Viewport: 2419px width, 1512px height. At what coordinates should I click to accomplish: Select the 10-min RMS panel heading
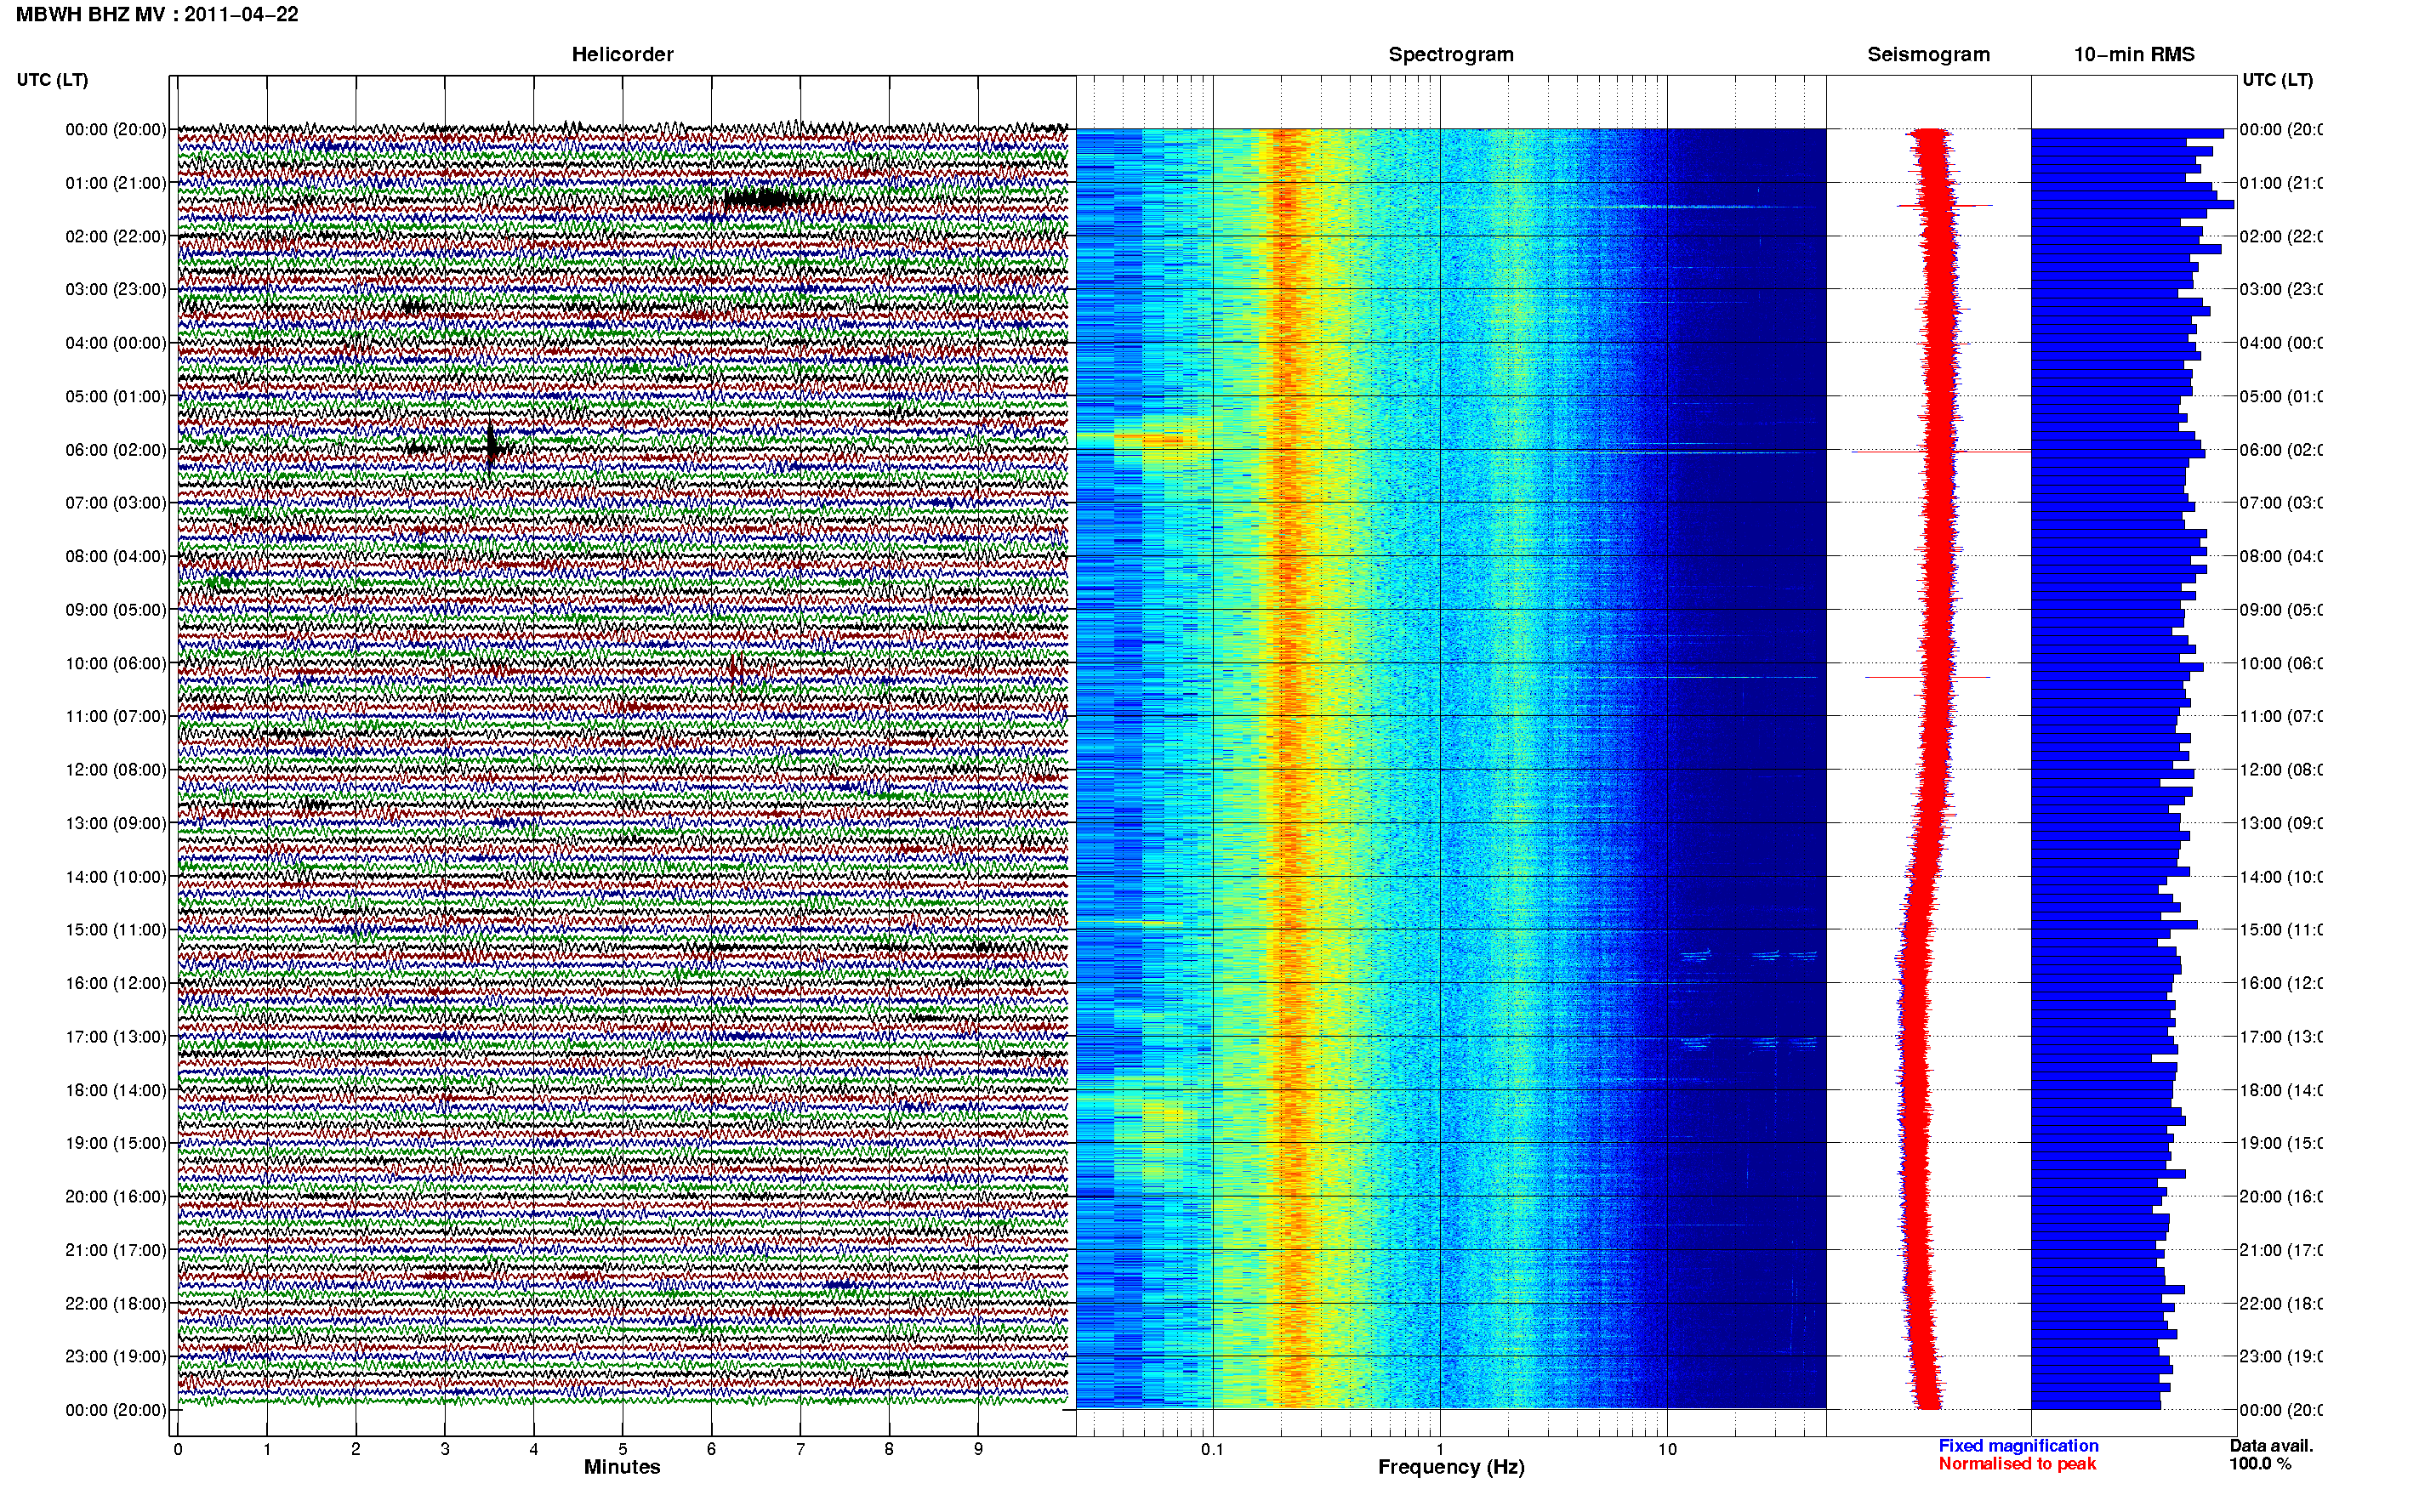(x=2134, y=54)
